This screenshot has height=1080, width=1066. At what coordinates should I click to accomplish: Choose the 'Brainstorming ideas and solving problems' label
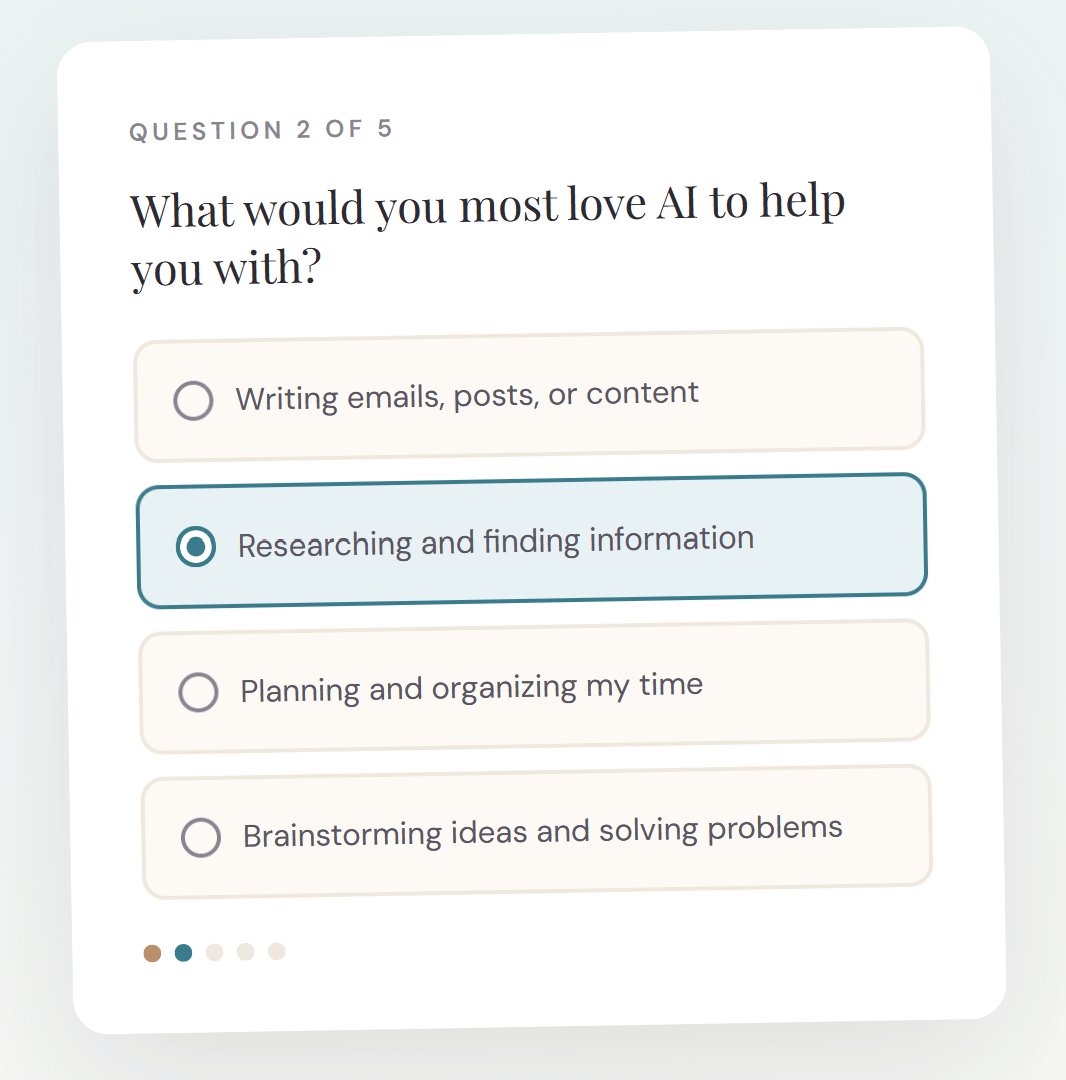[543, 832]
